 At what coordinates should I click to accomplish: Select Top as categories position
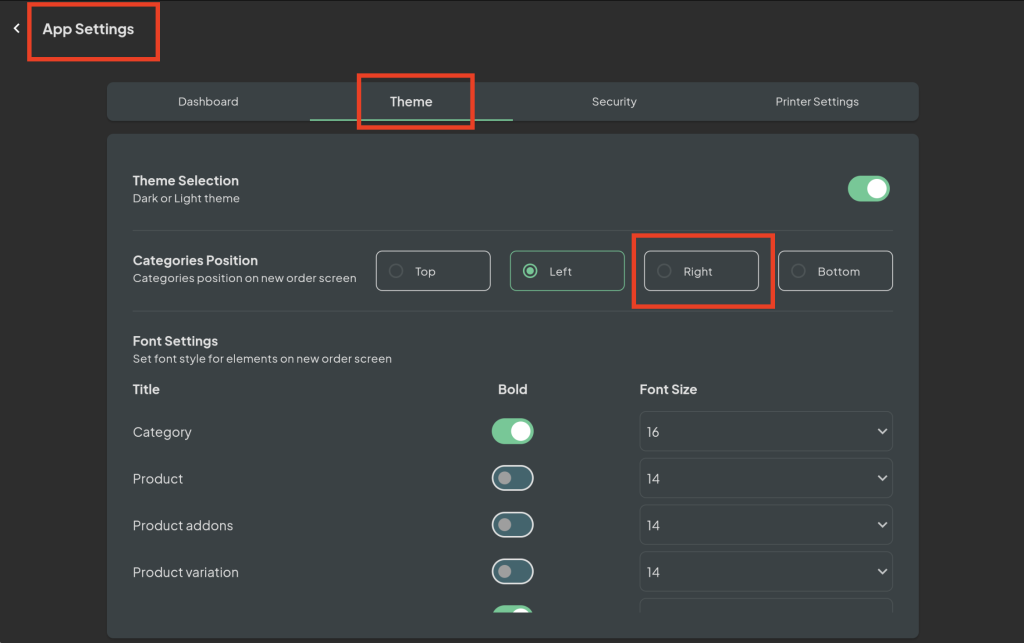pos(433,270)
